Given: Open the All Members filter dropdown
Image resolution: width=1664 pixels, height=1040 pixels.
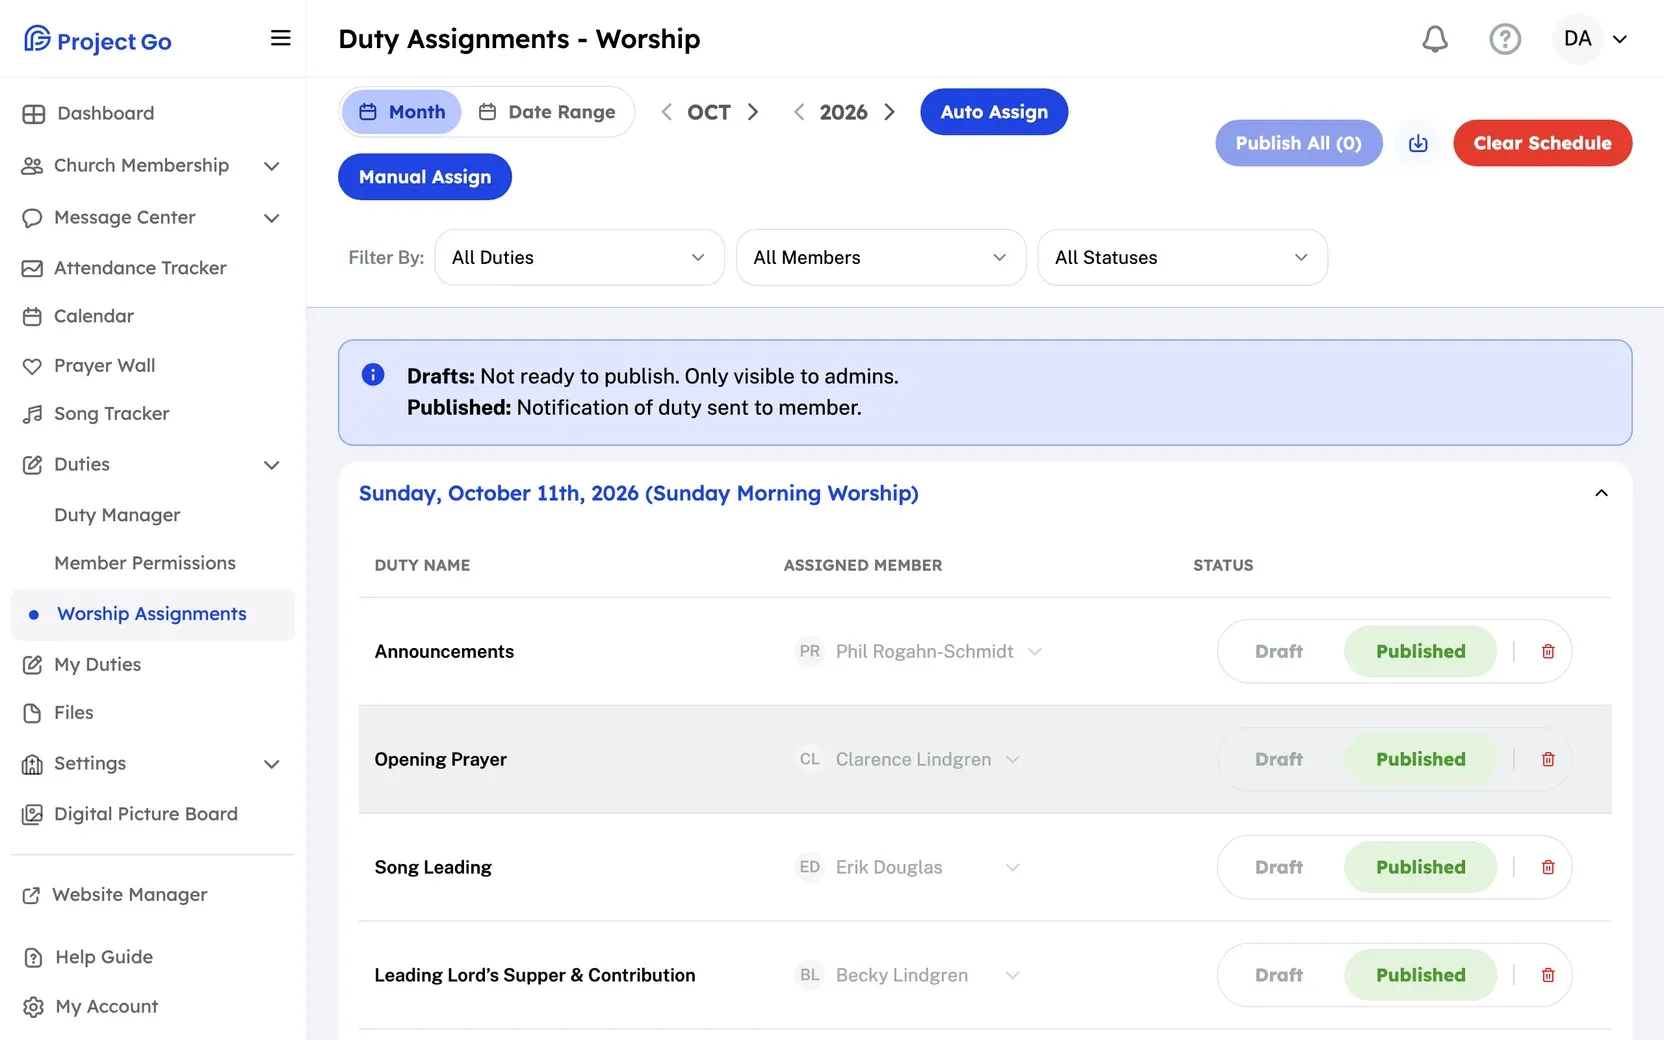Looking at the screenshot, I should 881,257.
